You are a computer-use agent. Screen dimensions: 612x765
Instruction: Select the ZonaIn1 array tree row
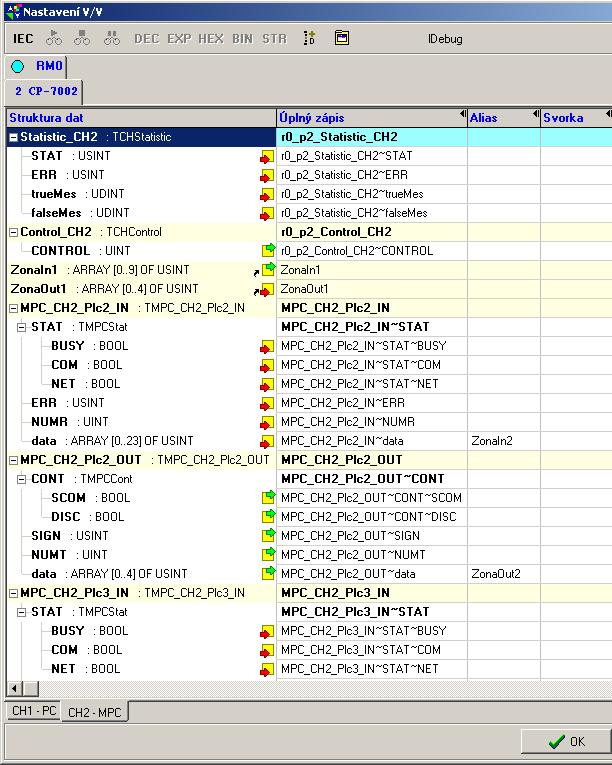tap(141, 270)
